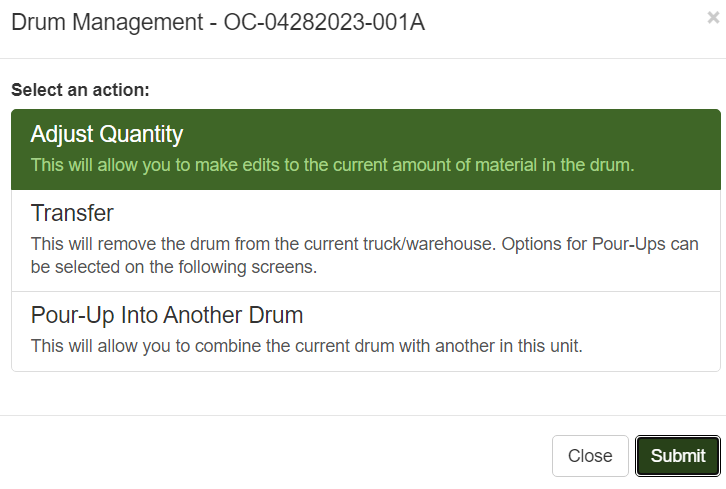Click the 'Pour-Up Into Another Drum' heading
The image size is (726, 489).
point(167,316)
